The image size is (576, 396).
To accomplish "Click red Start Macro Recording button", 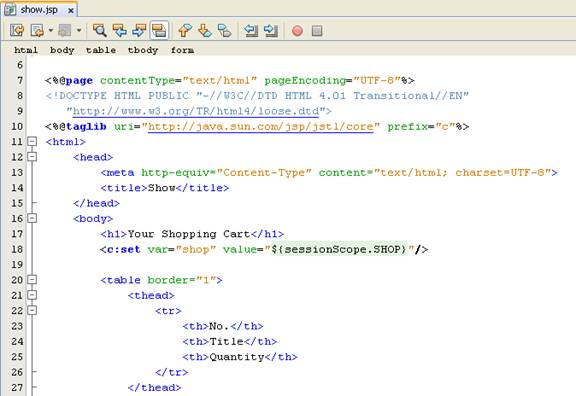I will 297,30.
